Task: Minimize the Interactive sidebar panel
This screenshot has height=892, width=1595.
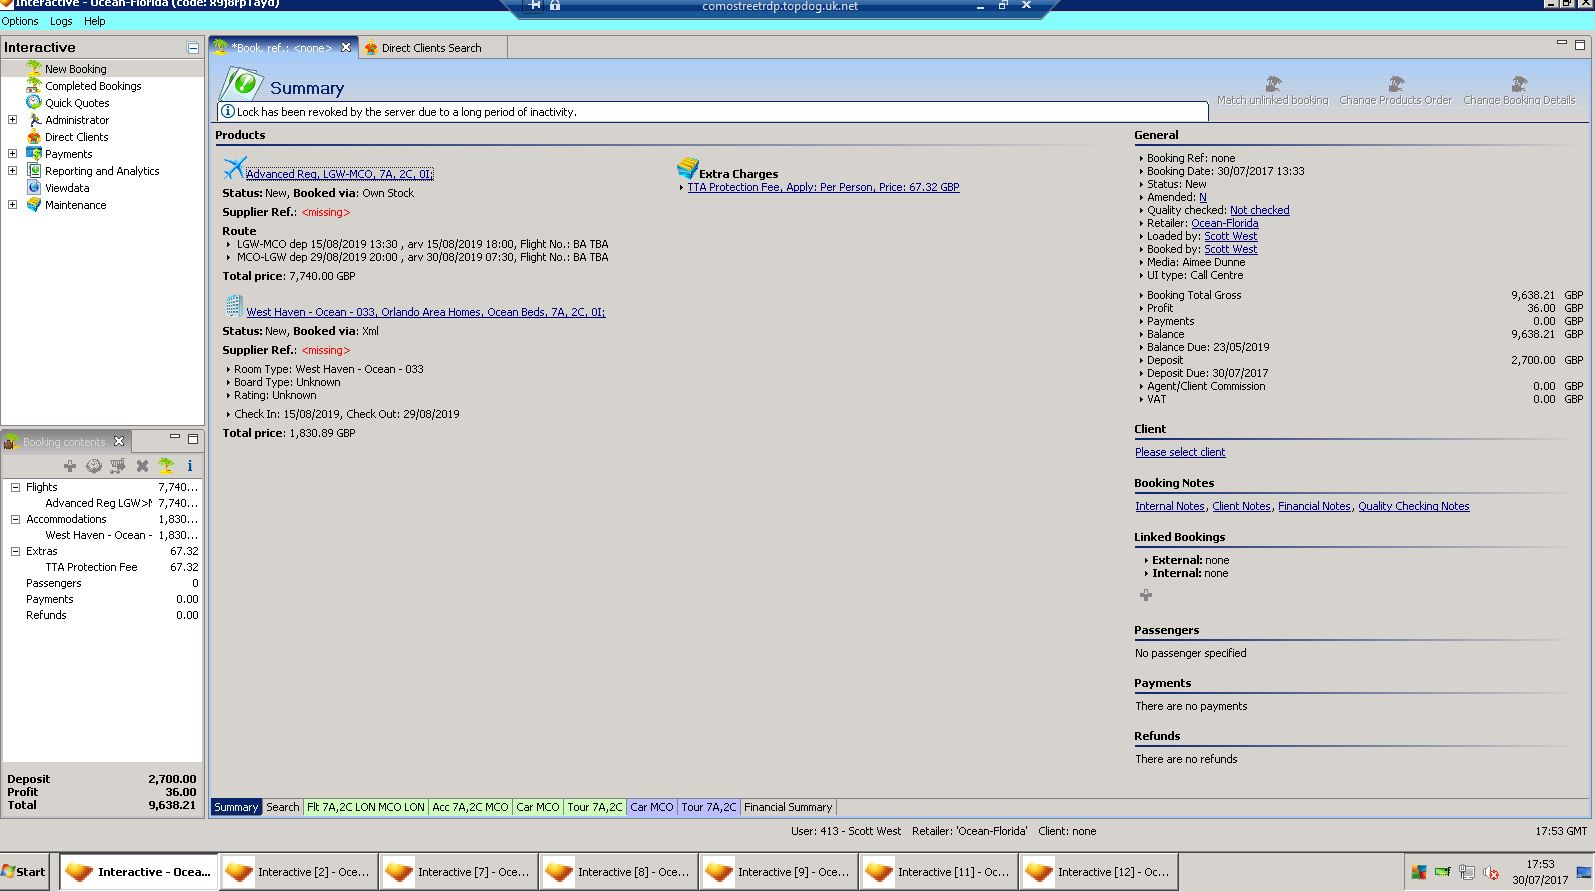Action: pos(193,48)
